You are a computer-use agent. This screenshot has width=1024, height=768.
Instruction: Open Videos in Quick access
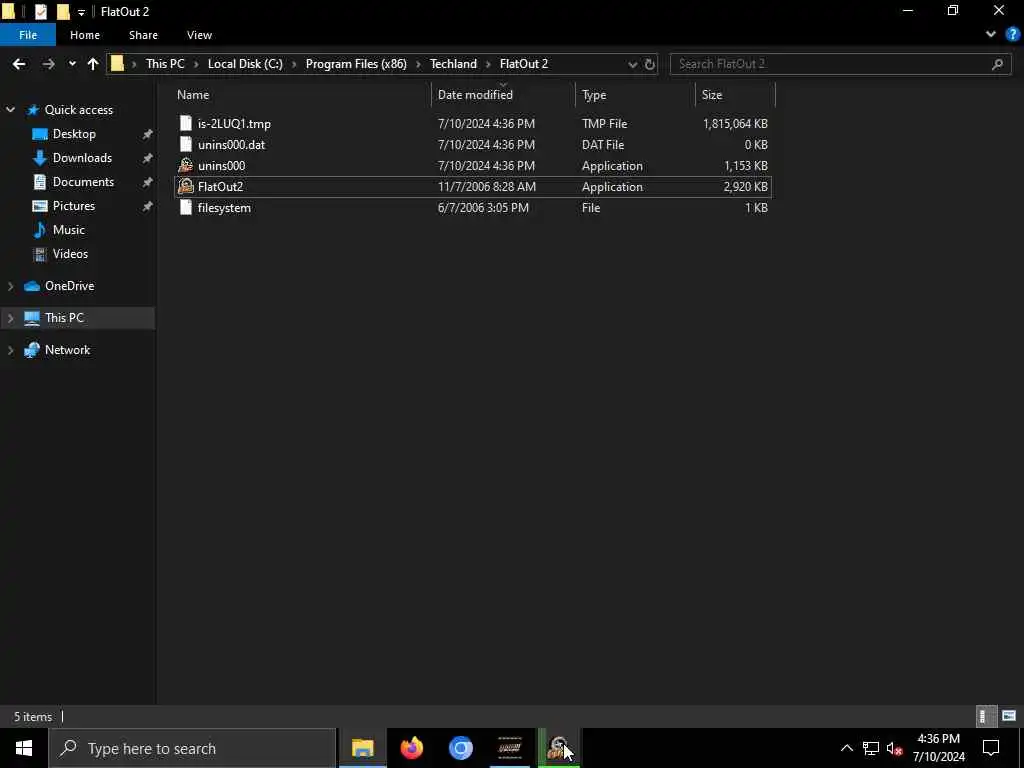(x=70, y=254)
